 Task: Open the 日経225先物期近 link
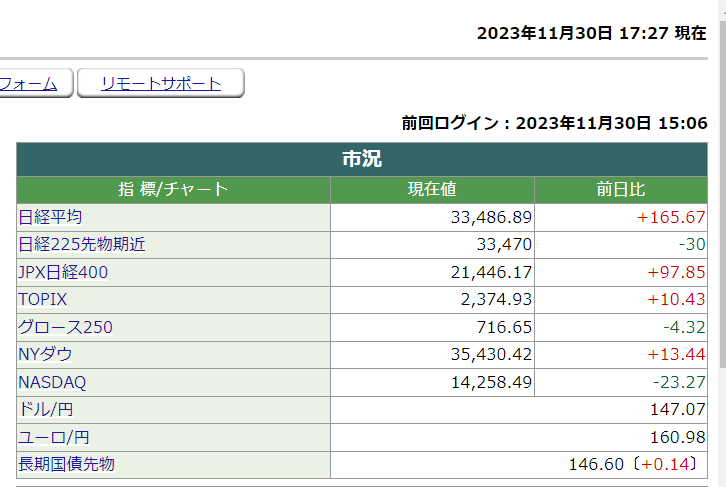pos(82,244)
